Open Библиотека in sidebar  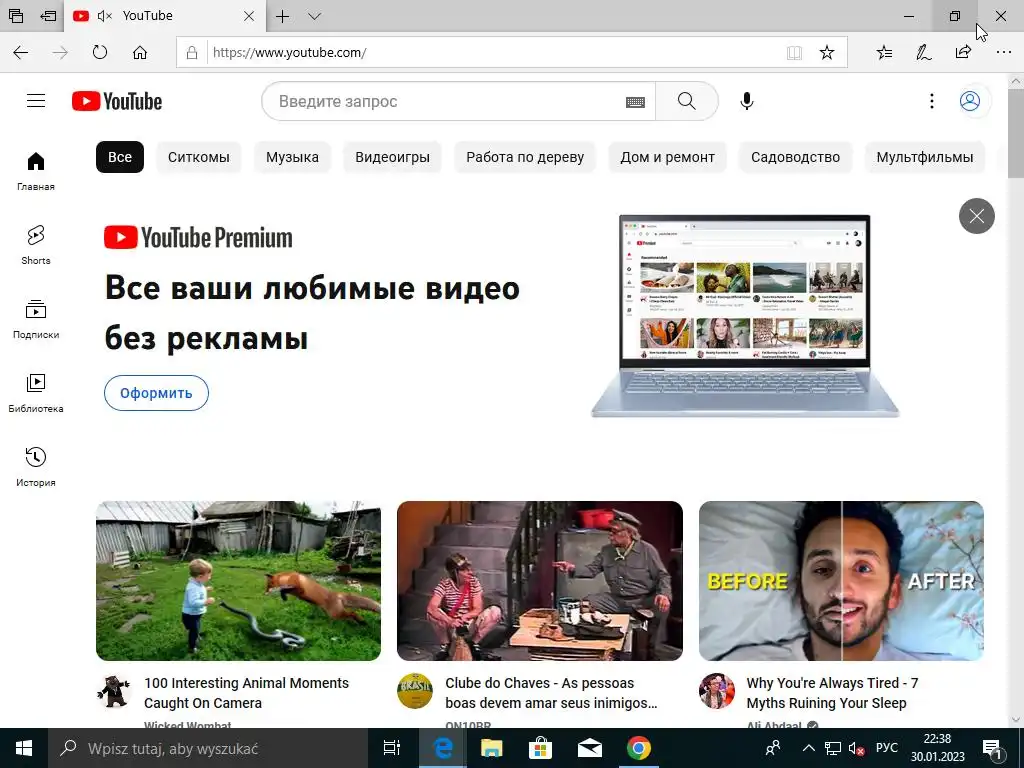pos(36,392)
